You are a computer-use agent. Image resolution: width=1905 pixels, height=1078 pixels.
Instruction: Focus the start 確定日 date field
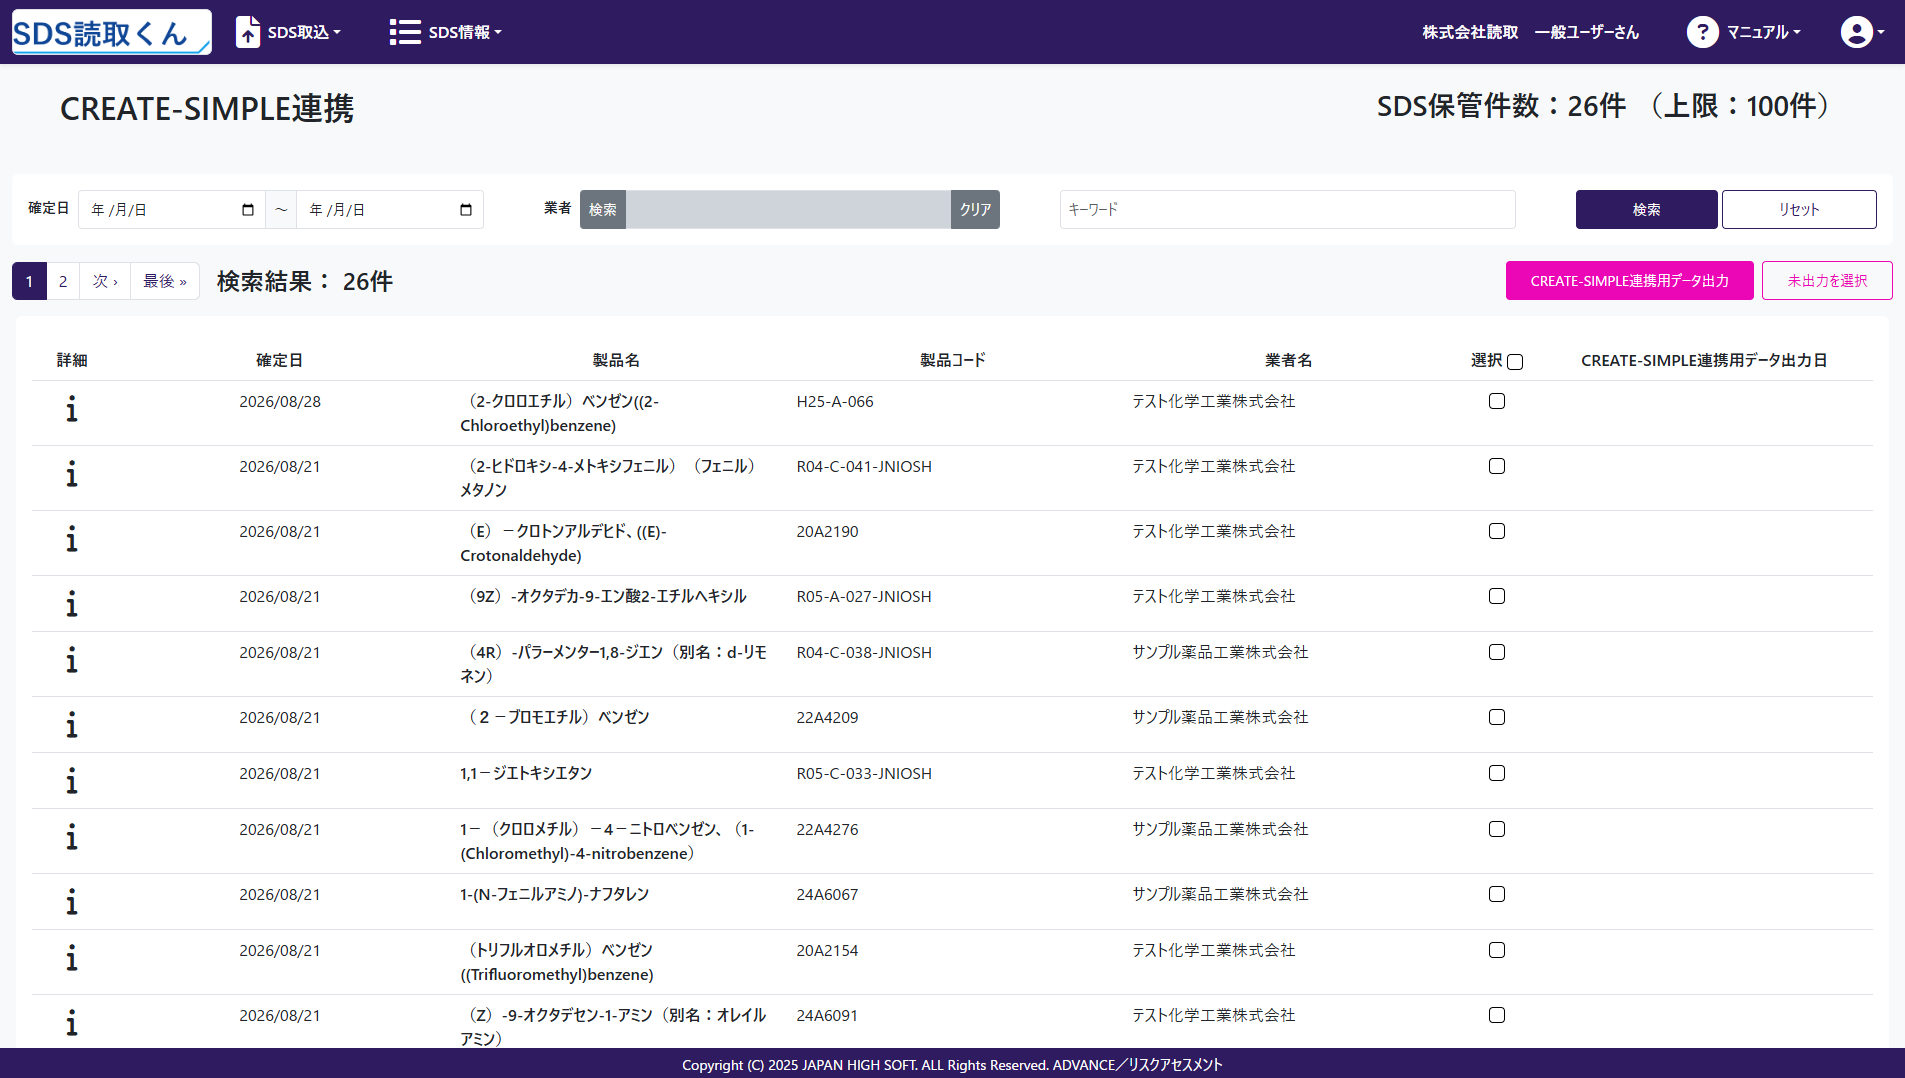[172, 209]
